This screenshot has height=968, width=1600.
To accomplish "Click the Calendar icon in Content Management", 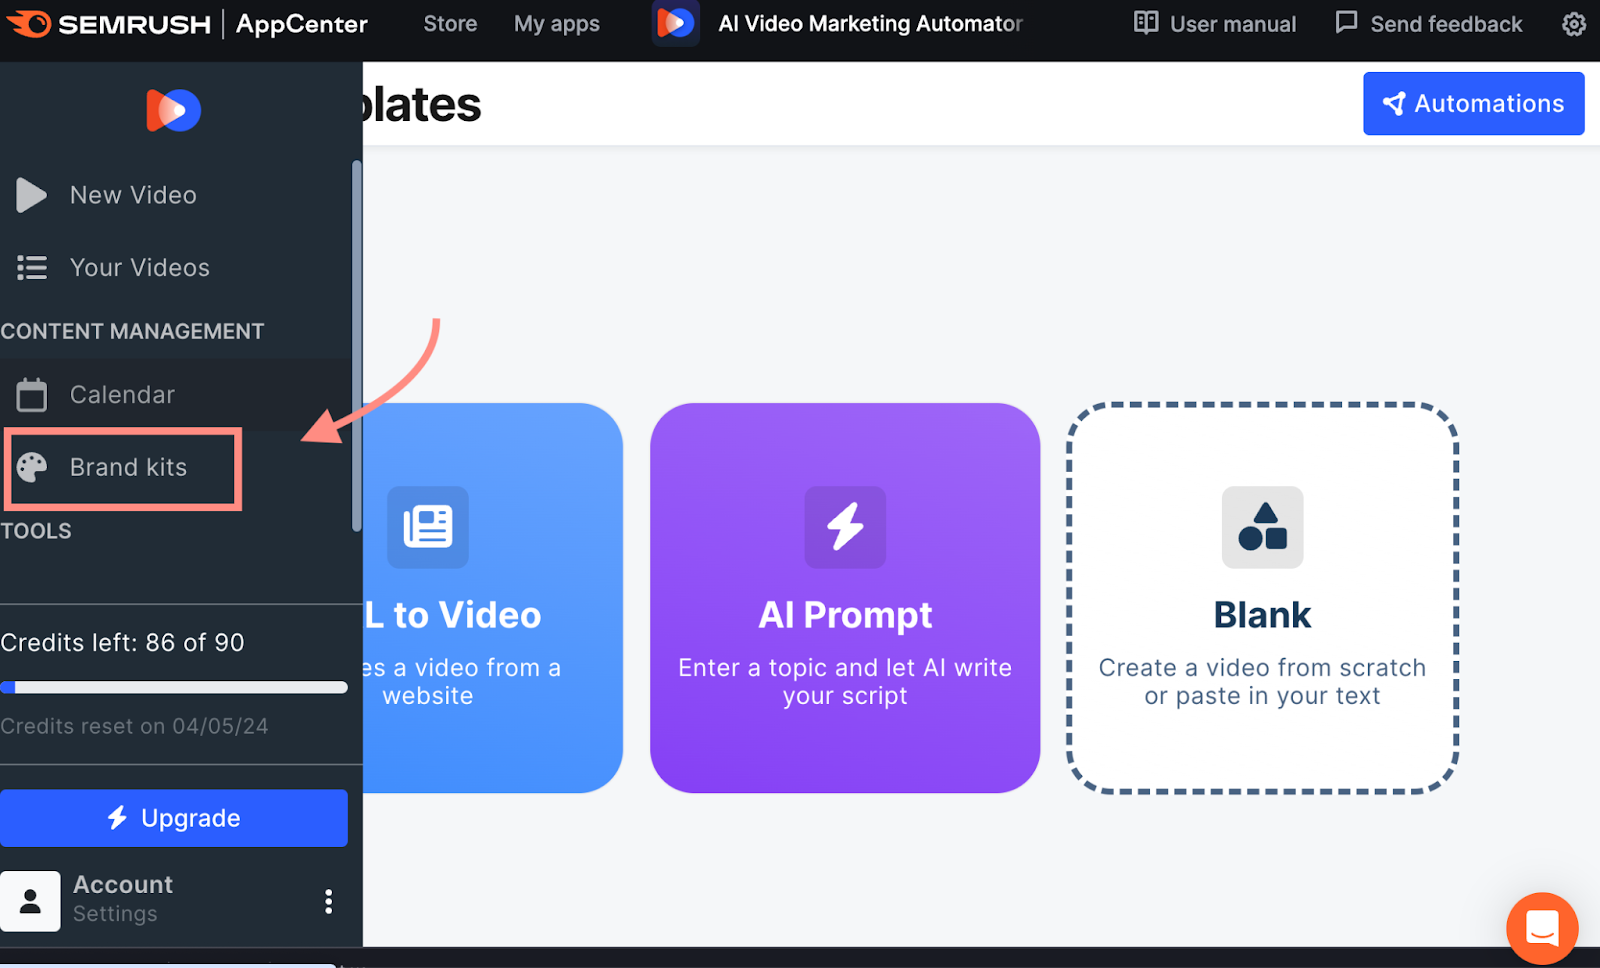I will [x=31, y=394].
